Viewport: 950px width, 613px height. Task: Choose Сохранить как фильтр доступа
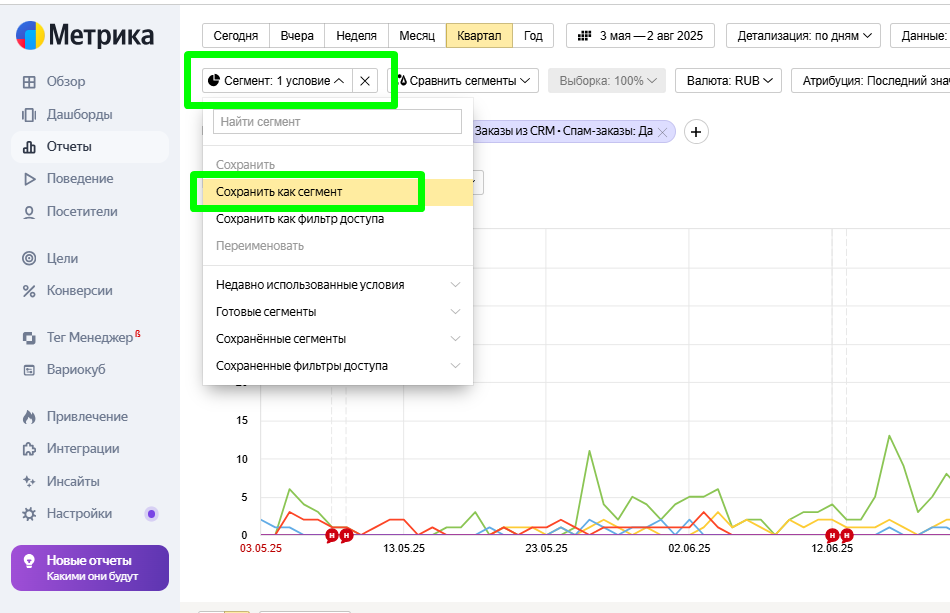299,219
